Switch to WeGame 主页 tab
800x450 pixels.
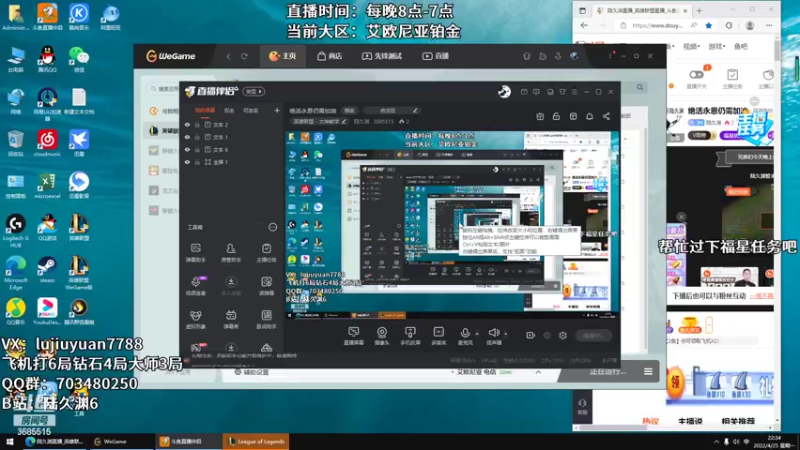point(283,56)
